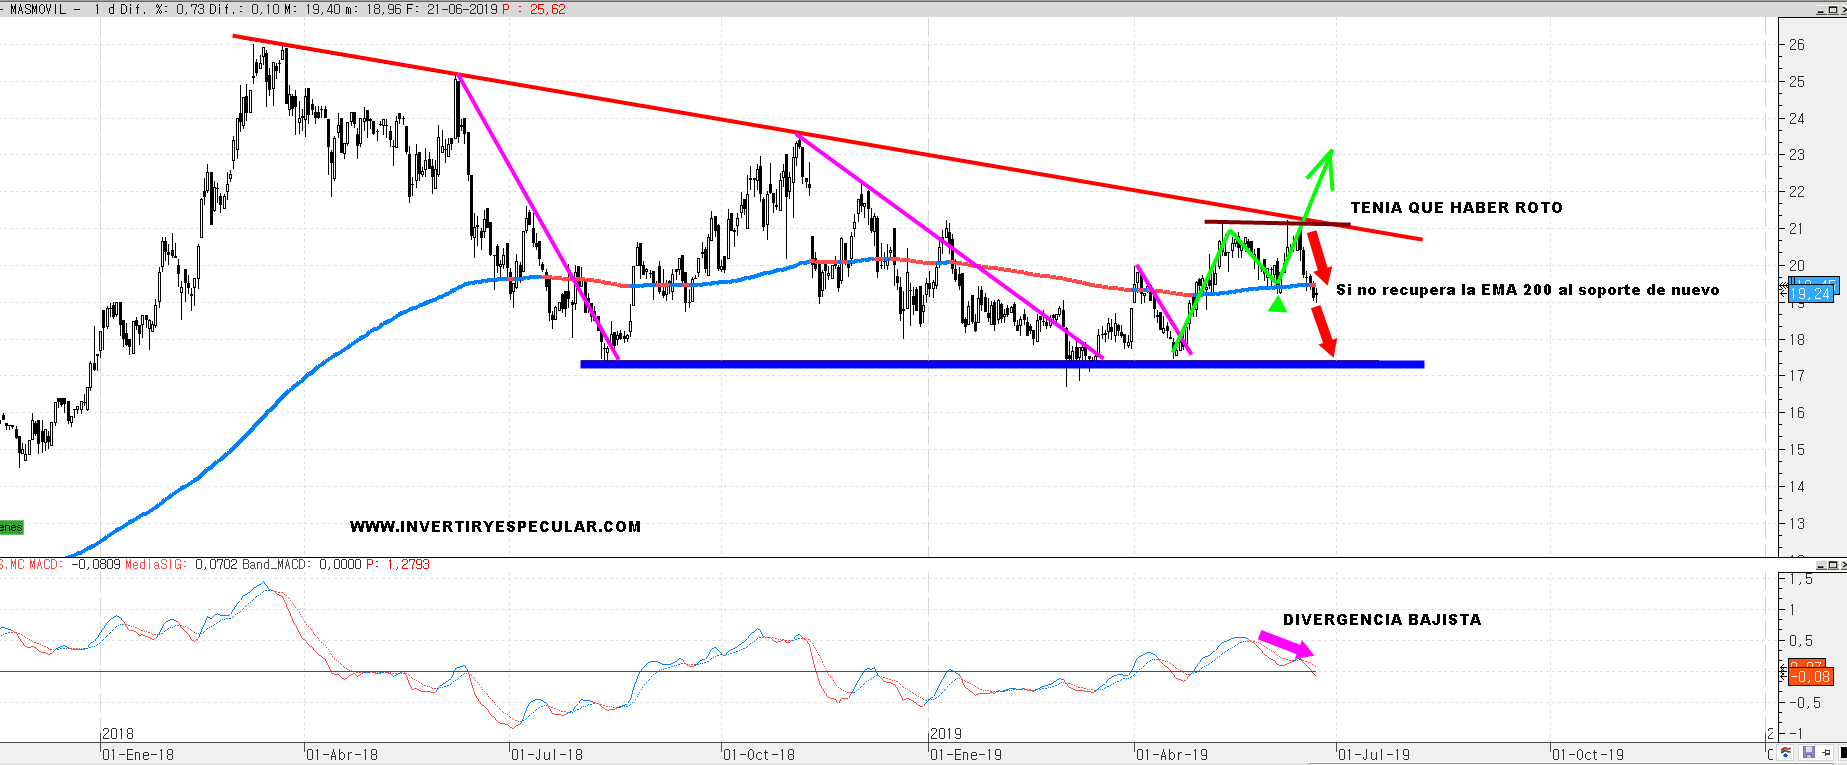Screen dimensions: 1847x765
Task: Minimize the MASMOVIL price chart panel
Action: coord(1819,9)
